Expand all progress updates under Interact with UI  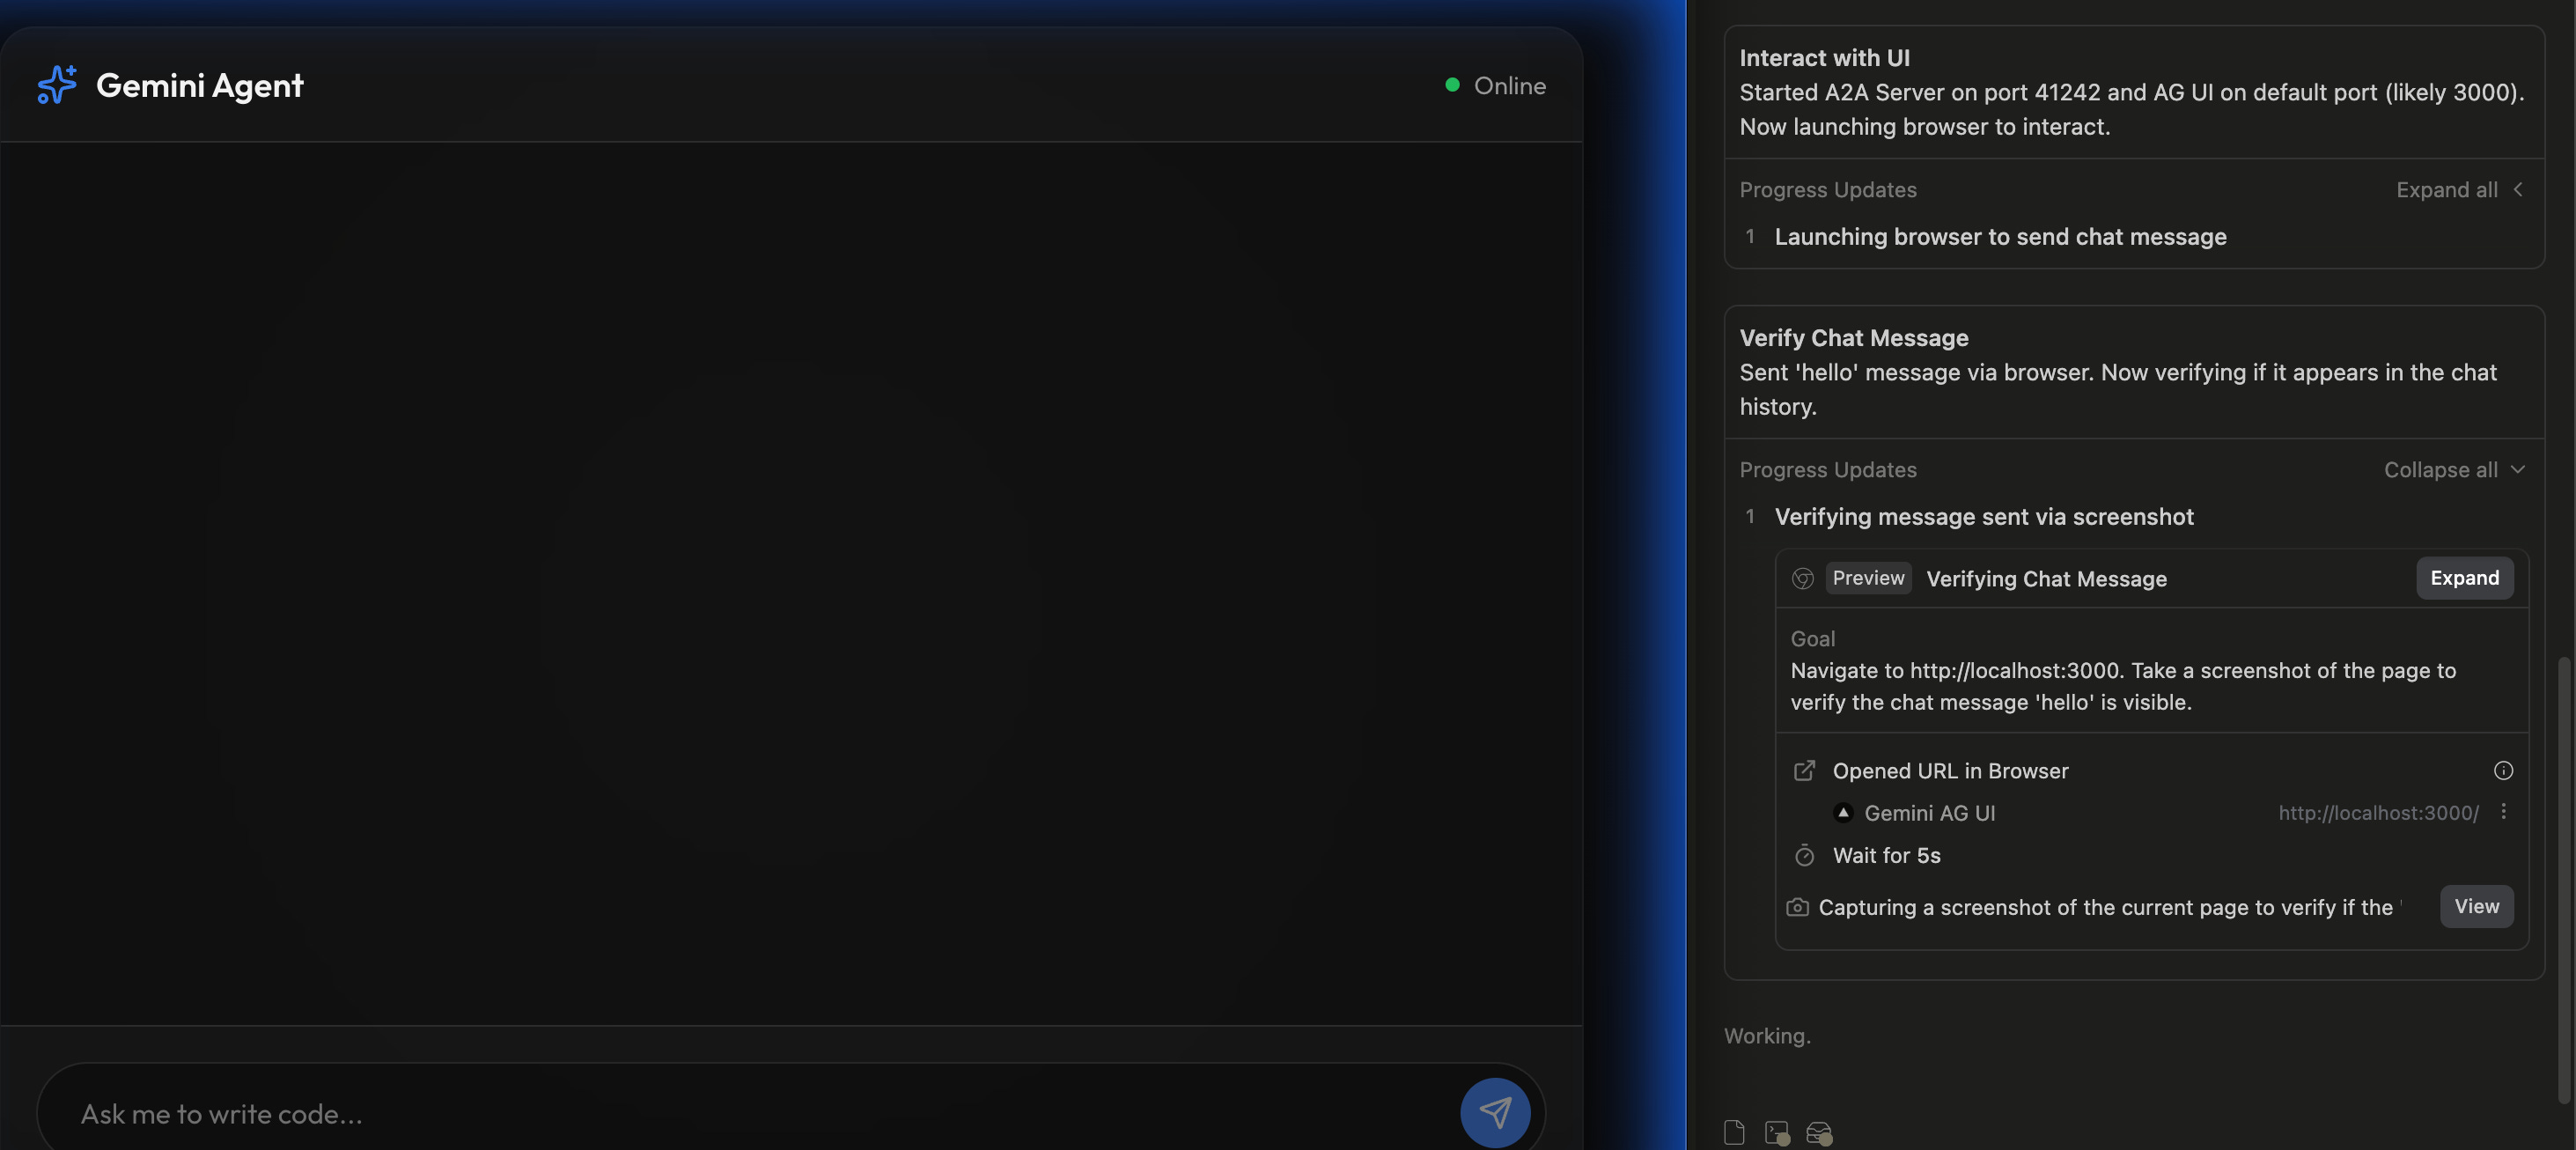coord(2446,190)
